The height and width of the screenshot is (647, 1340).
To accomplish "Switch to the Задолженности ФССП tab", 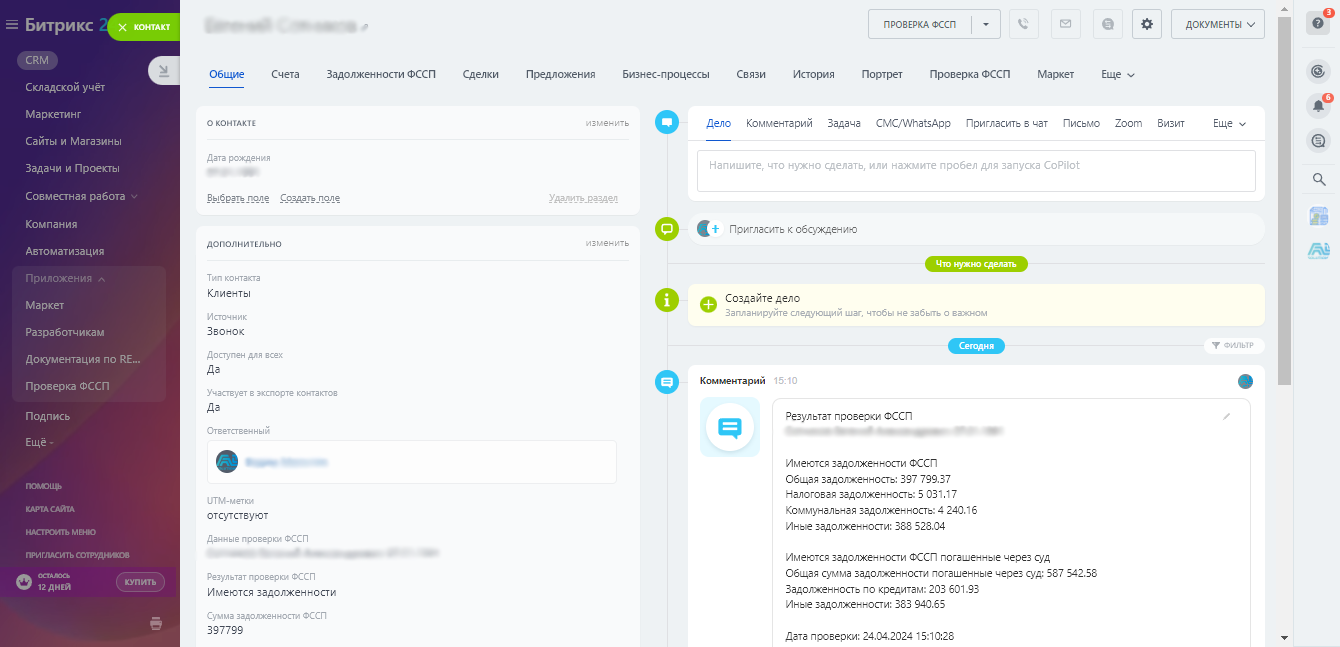I will click(381, 74).
